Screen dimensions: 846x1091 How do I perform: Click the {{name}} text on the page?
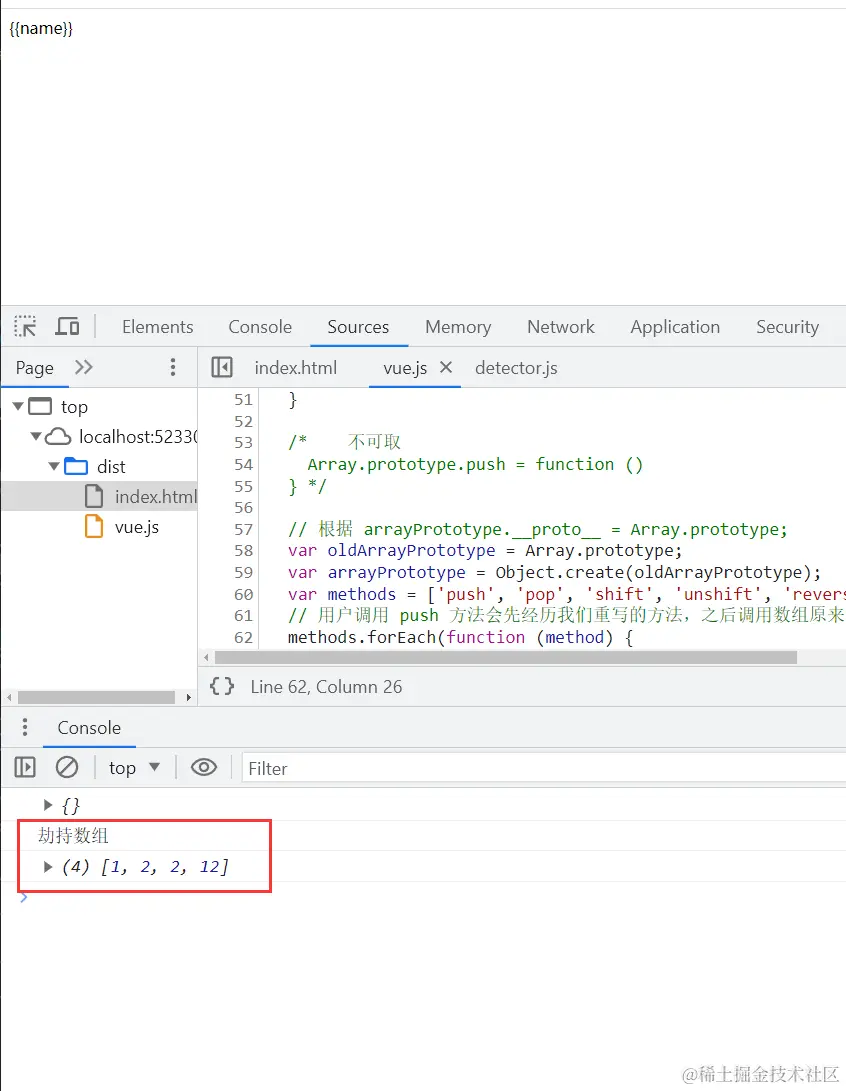[x=41, y=29]
